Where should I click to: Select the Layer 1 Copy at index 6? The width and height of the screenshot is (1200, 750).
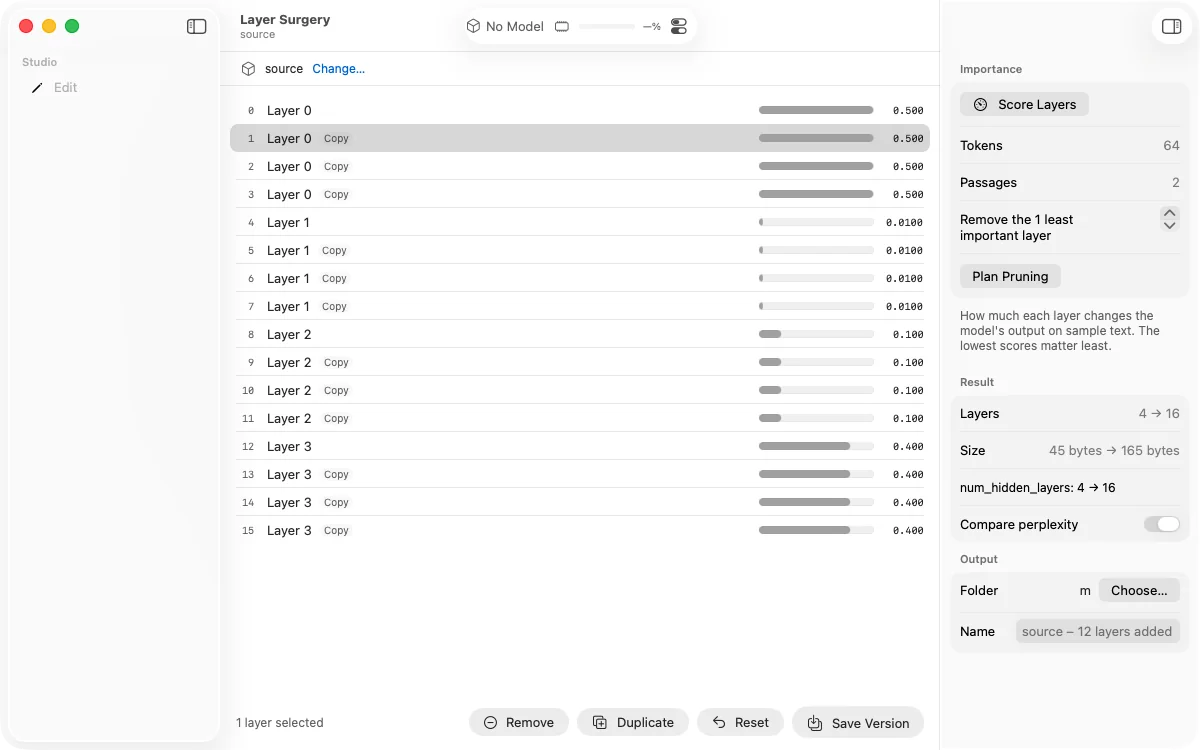[x=580, y=278]
